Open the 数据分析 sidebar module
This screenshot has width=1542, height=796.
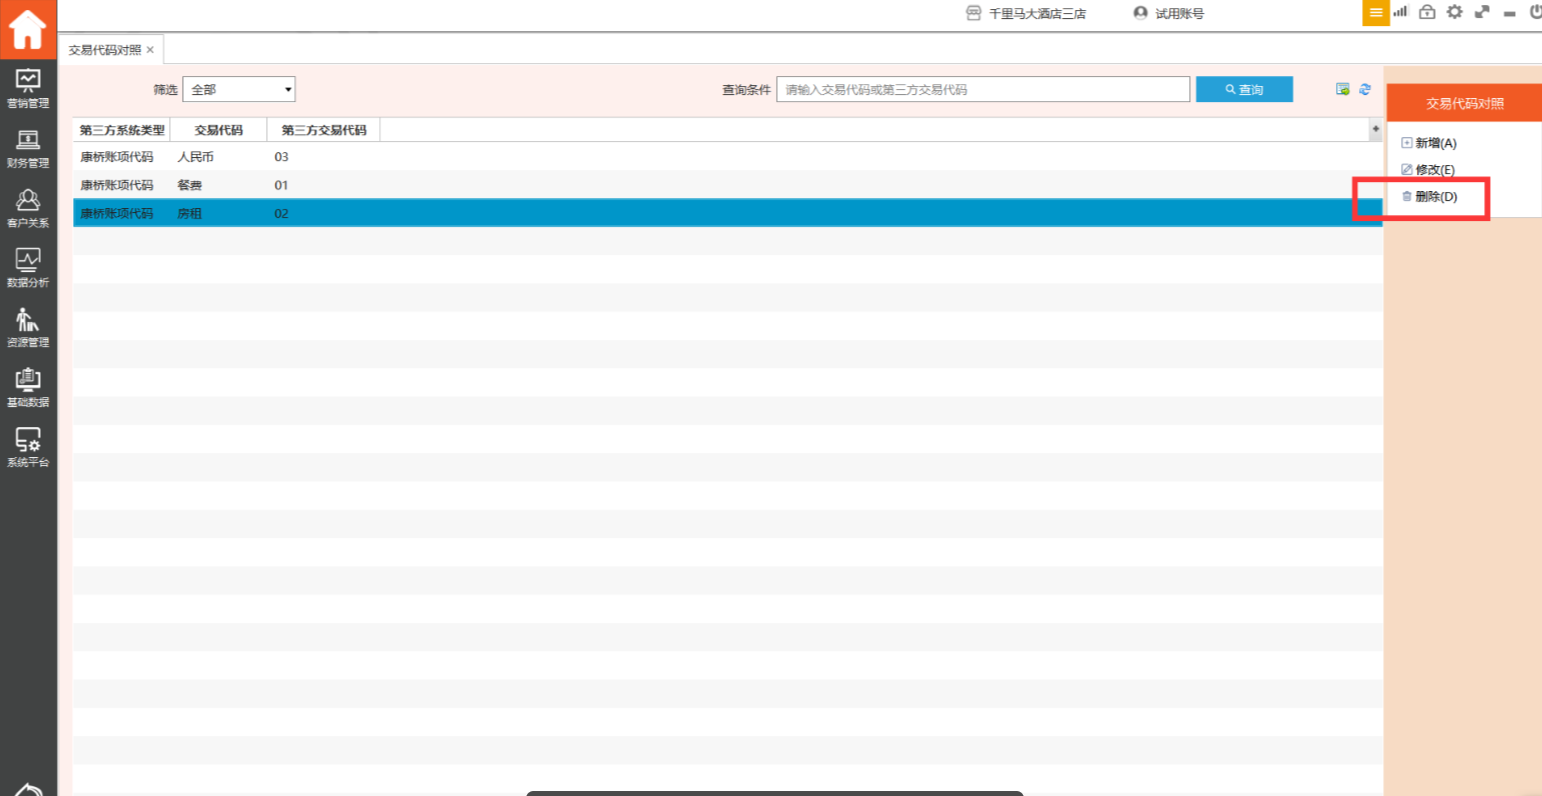(28, 268)
